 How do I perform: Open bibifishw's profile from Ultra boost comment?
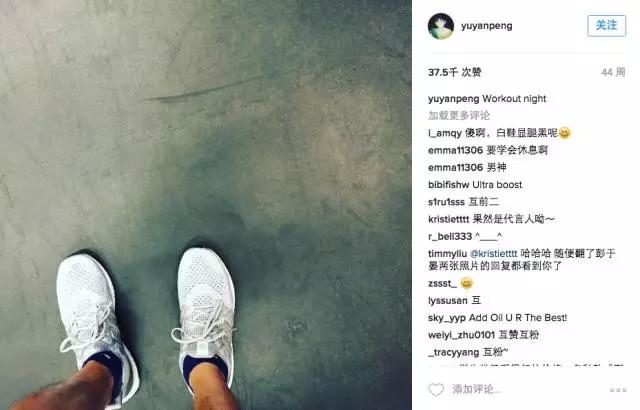click(x=449, y=185)
